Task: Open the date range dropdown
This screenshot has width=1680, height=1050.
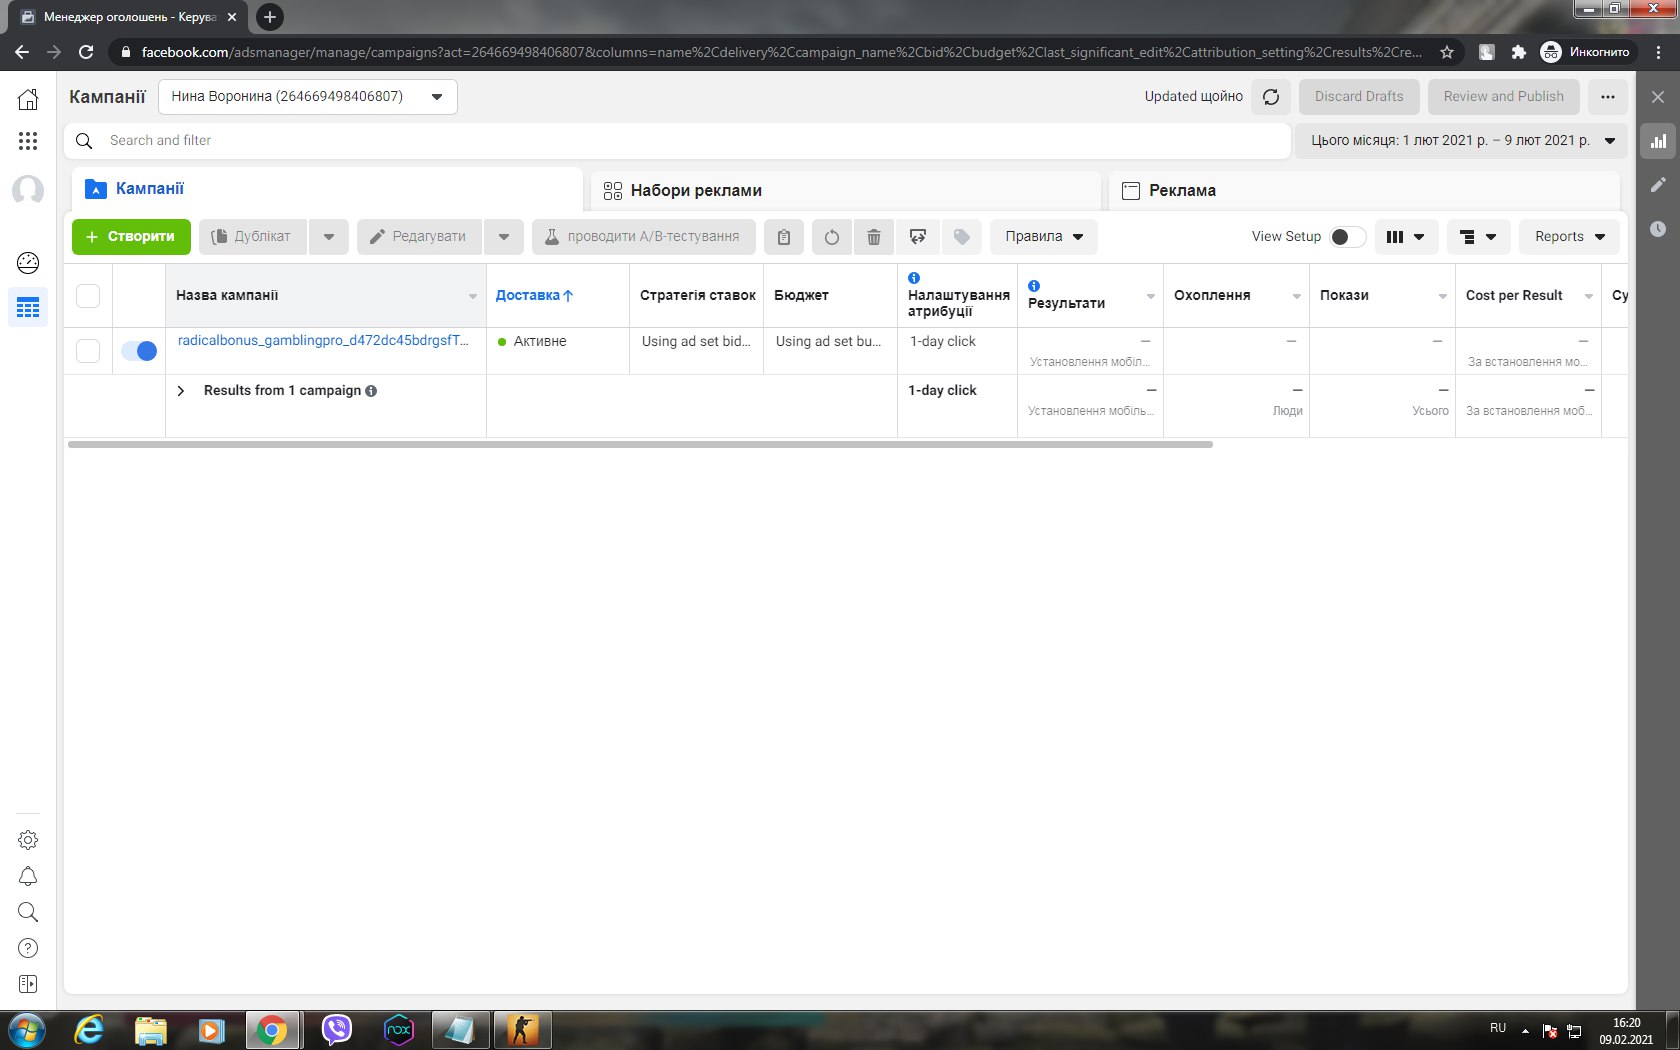Action: pos(1461,141)
